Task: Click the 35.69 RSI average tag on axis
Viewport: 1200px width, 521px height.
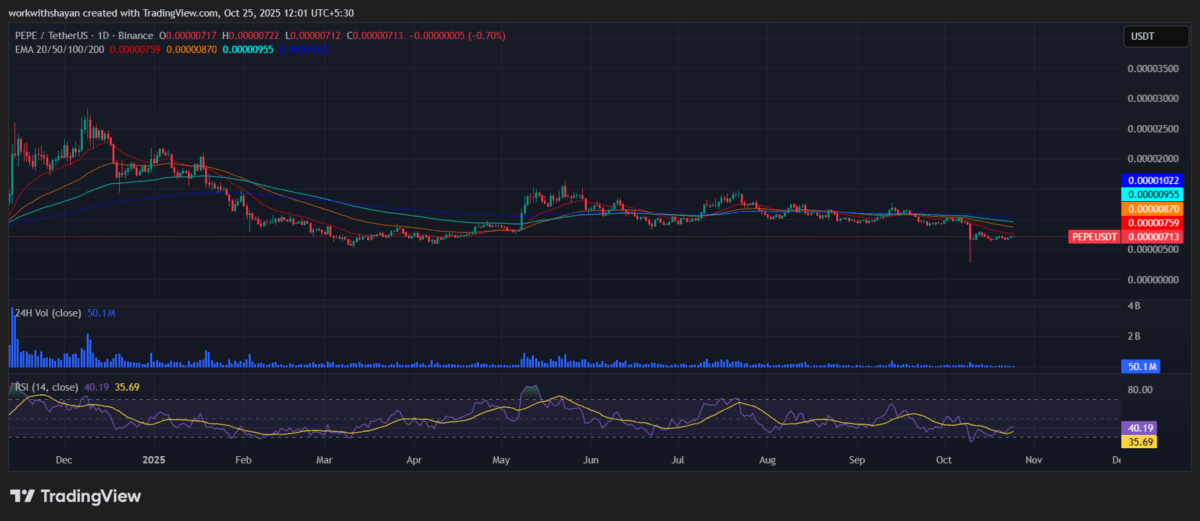Action: point(1140,440)
